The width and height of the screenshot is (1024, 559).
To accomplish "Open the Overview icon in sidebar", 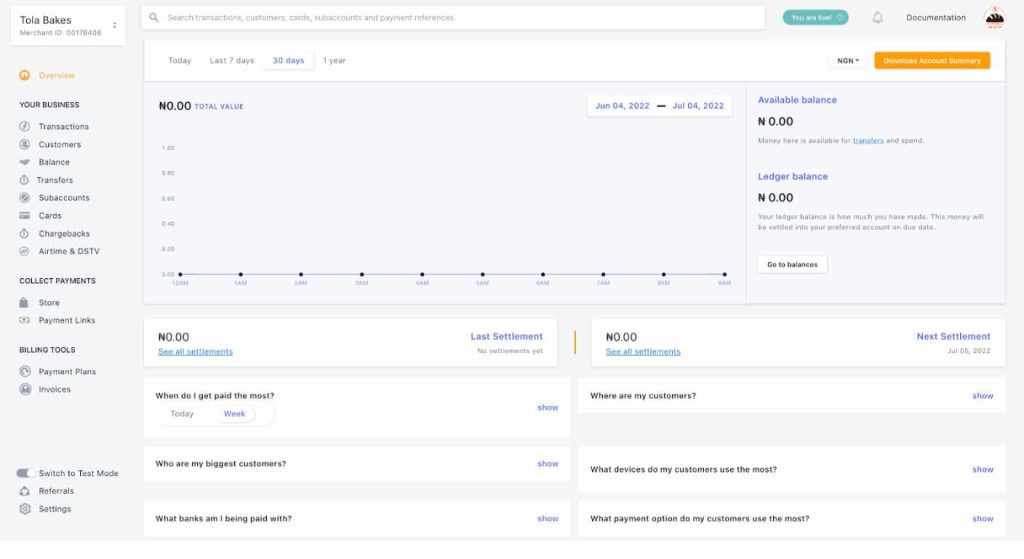I will (x=24, y=76).
